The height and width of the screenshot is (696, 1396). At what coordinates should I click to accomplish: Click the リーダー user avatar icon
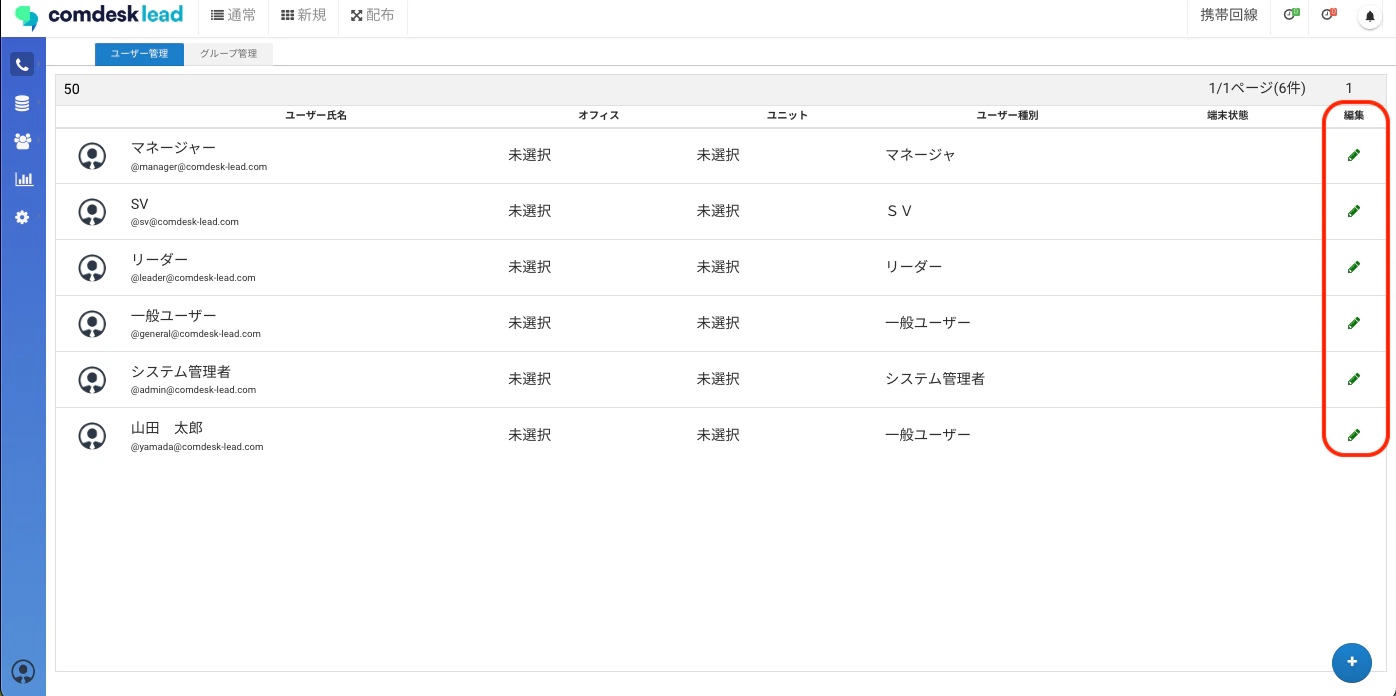[92, 268]
